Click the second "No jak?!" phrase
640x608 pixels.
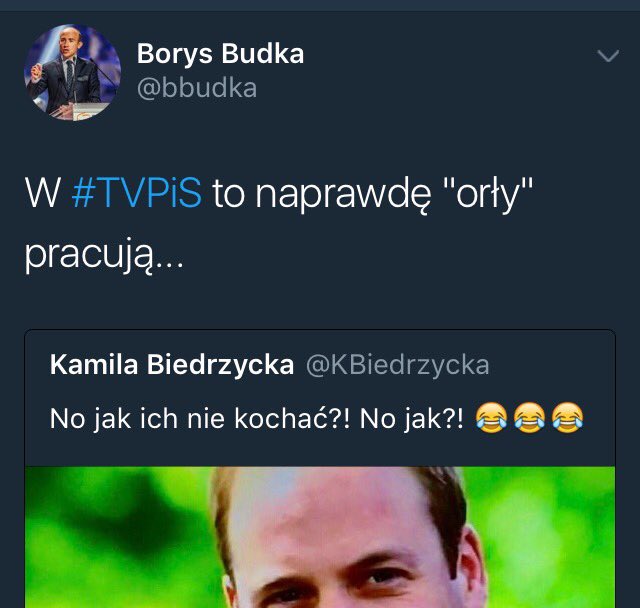pos(412,419)
